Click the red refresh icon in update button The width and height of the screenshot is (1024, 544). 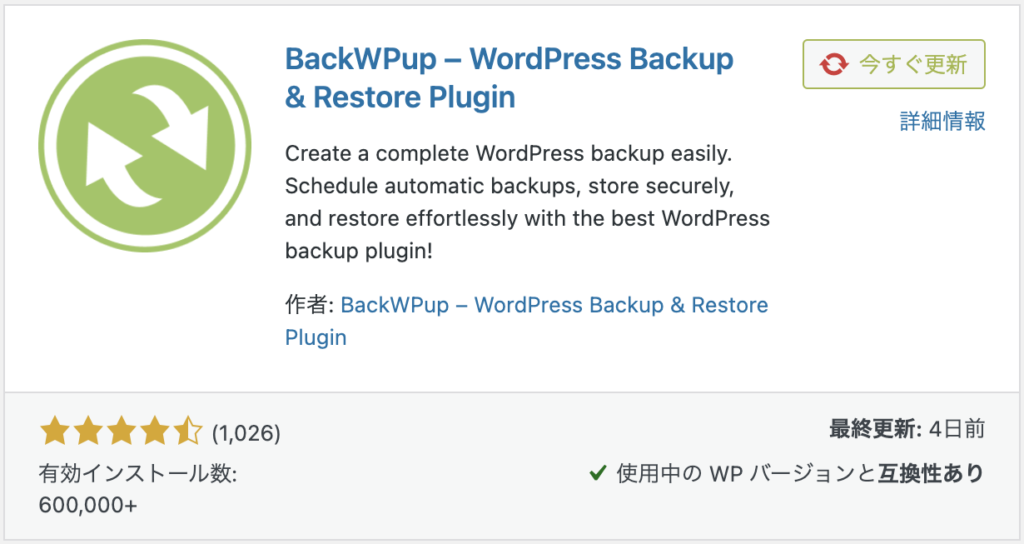click(832, 65)
